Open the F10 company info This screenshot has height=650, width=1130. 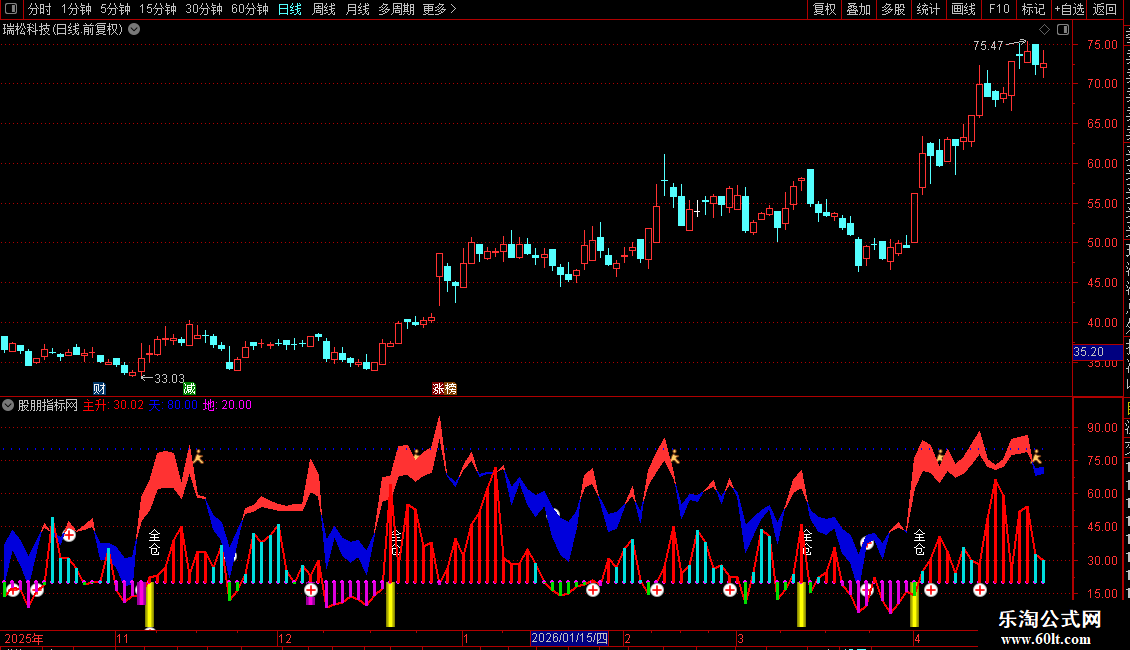tap(999, 9)
